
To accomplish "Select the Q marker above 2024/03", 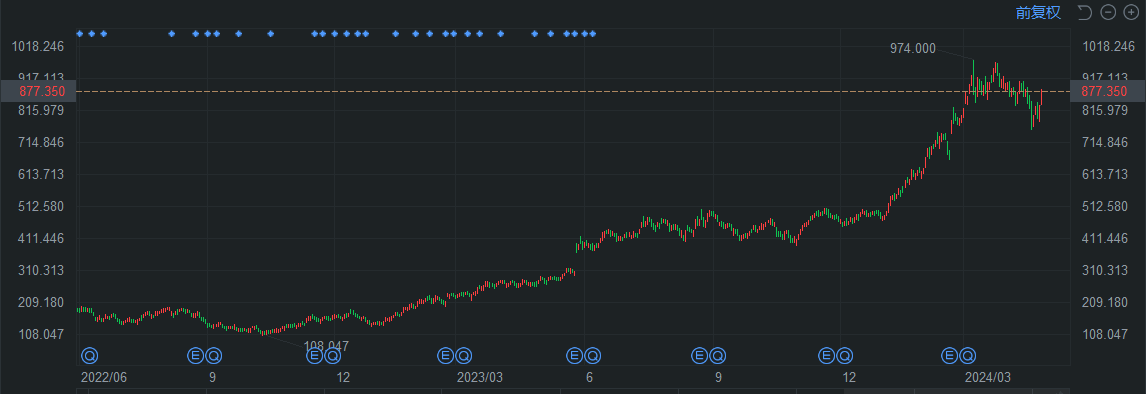I will 968,355.
